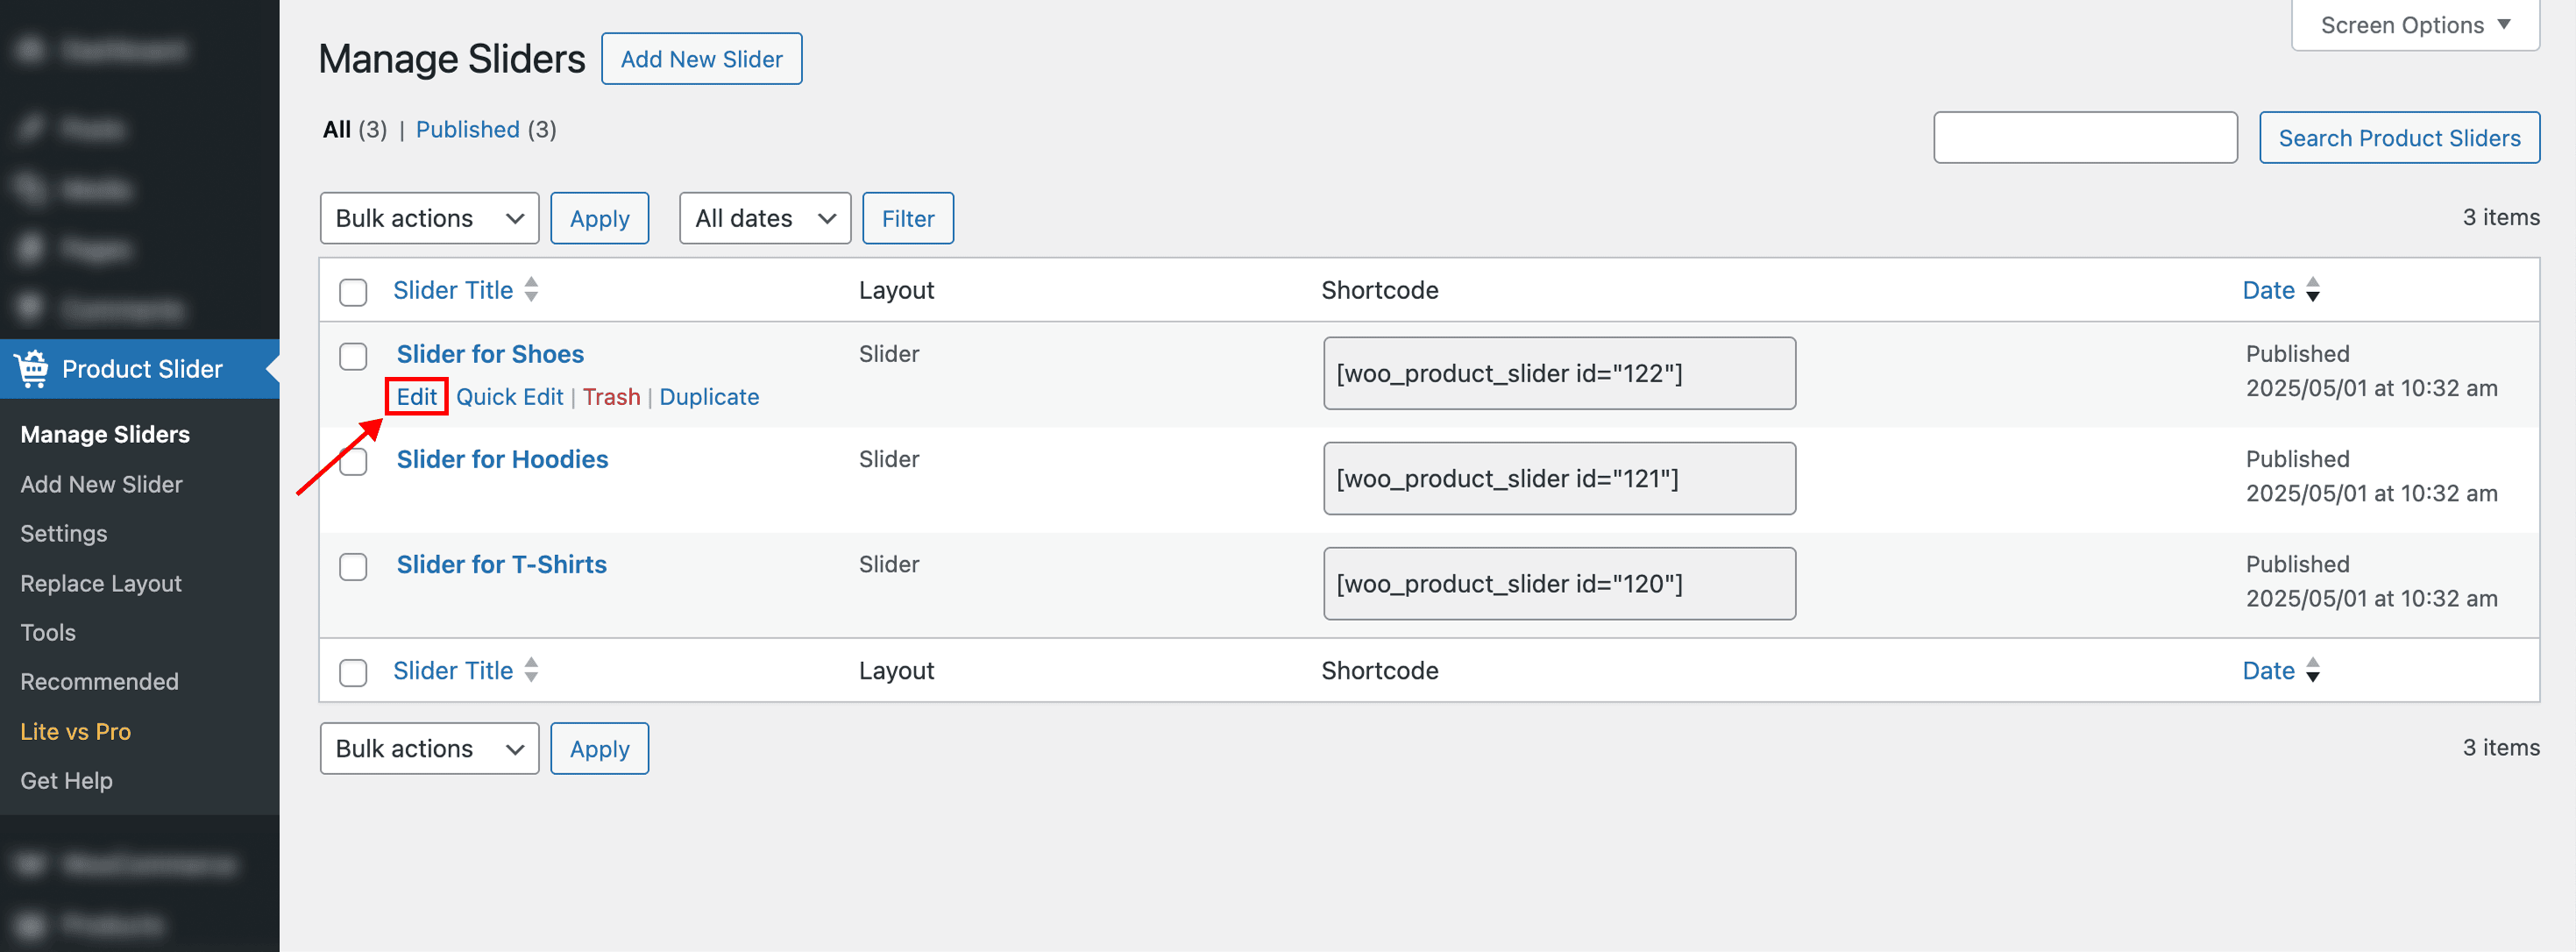2576x952 pixels.
Task: Sort by Slider Title header arrows
Action: 531,290
